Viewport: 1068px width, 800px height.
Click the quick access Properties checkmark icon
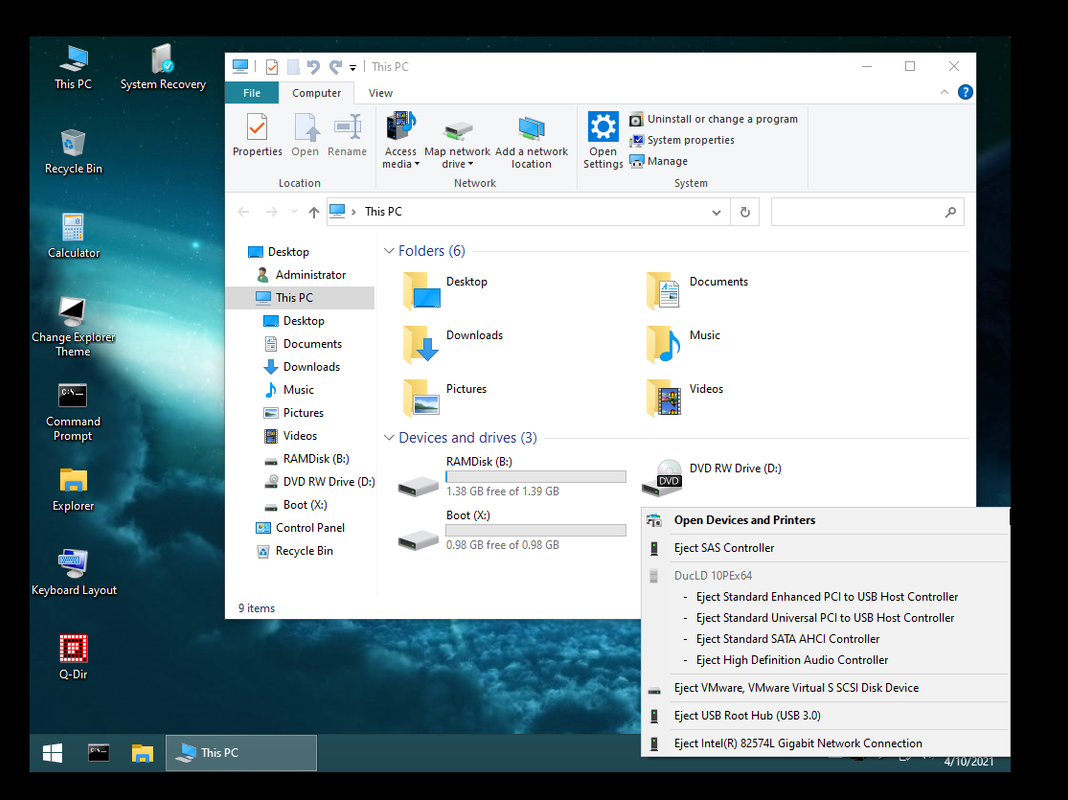pyautogui.click(x=272, y=67)
